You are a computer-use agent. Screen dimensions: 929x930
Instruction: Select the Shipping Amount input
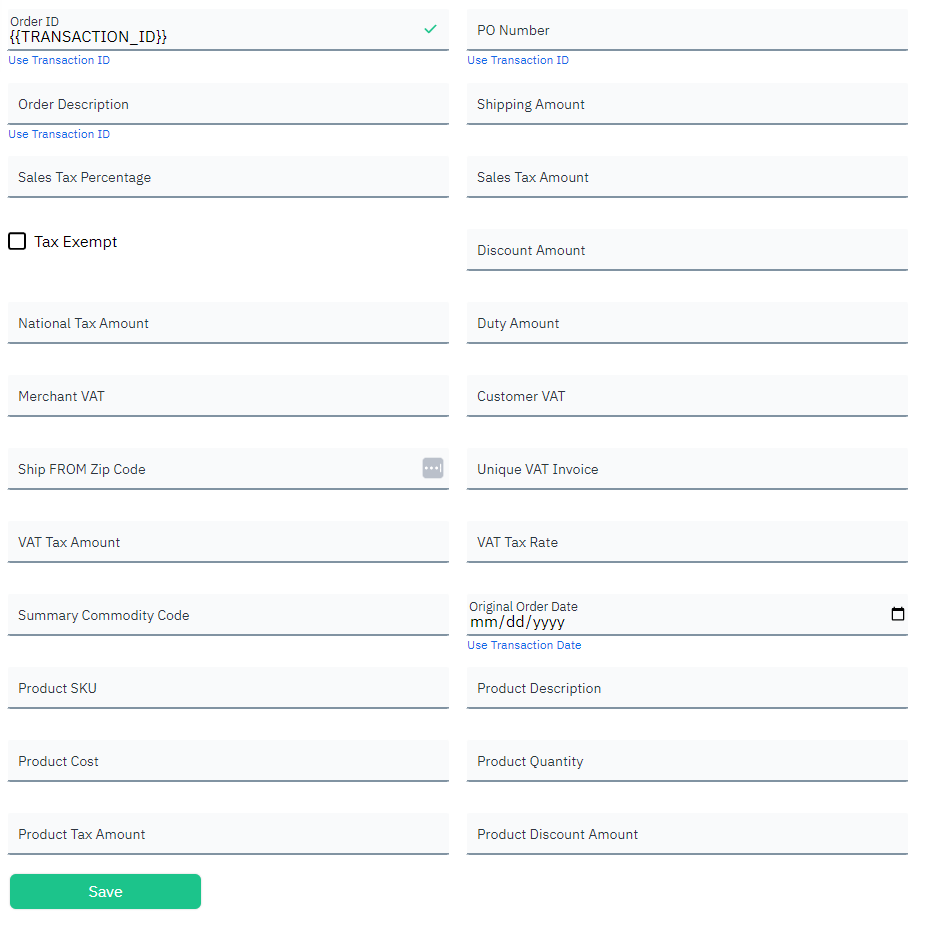[687, 104]
